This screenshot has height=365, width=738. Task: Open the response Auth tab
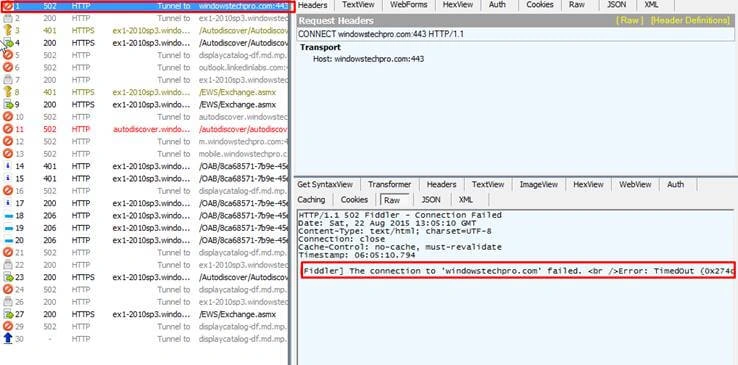pos(675,185)
